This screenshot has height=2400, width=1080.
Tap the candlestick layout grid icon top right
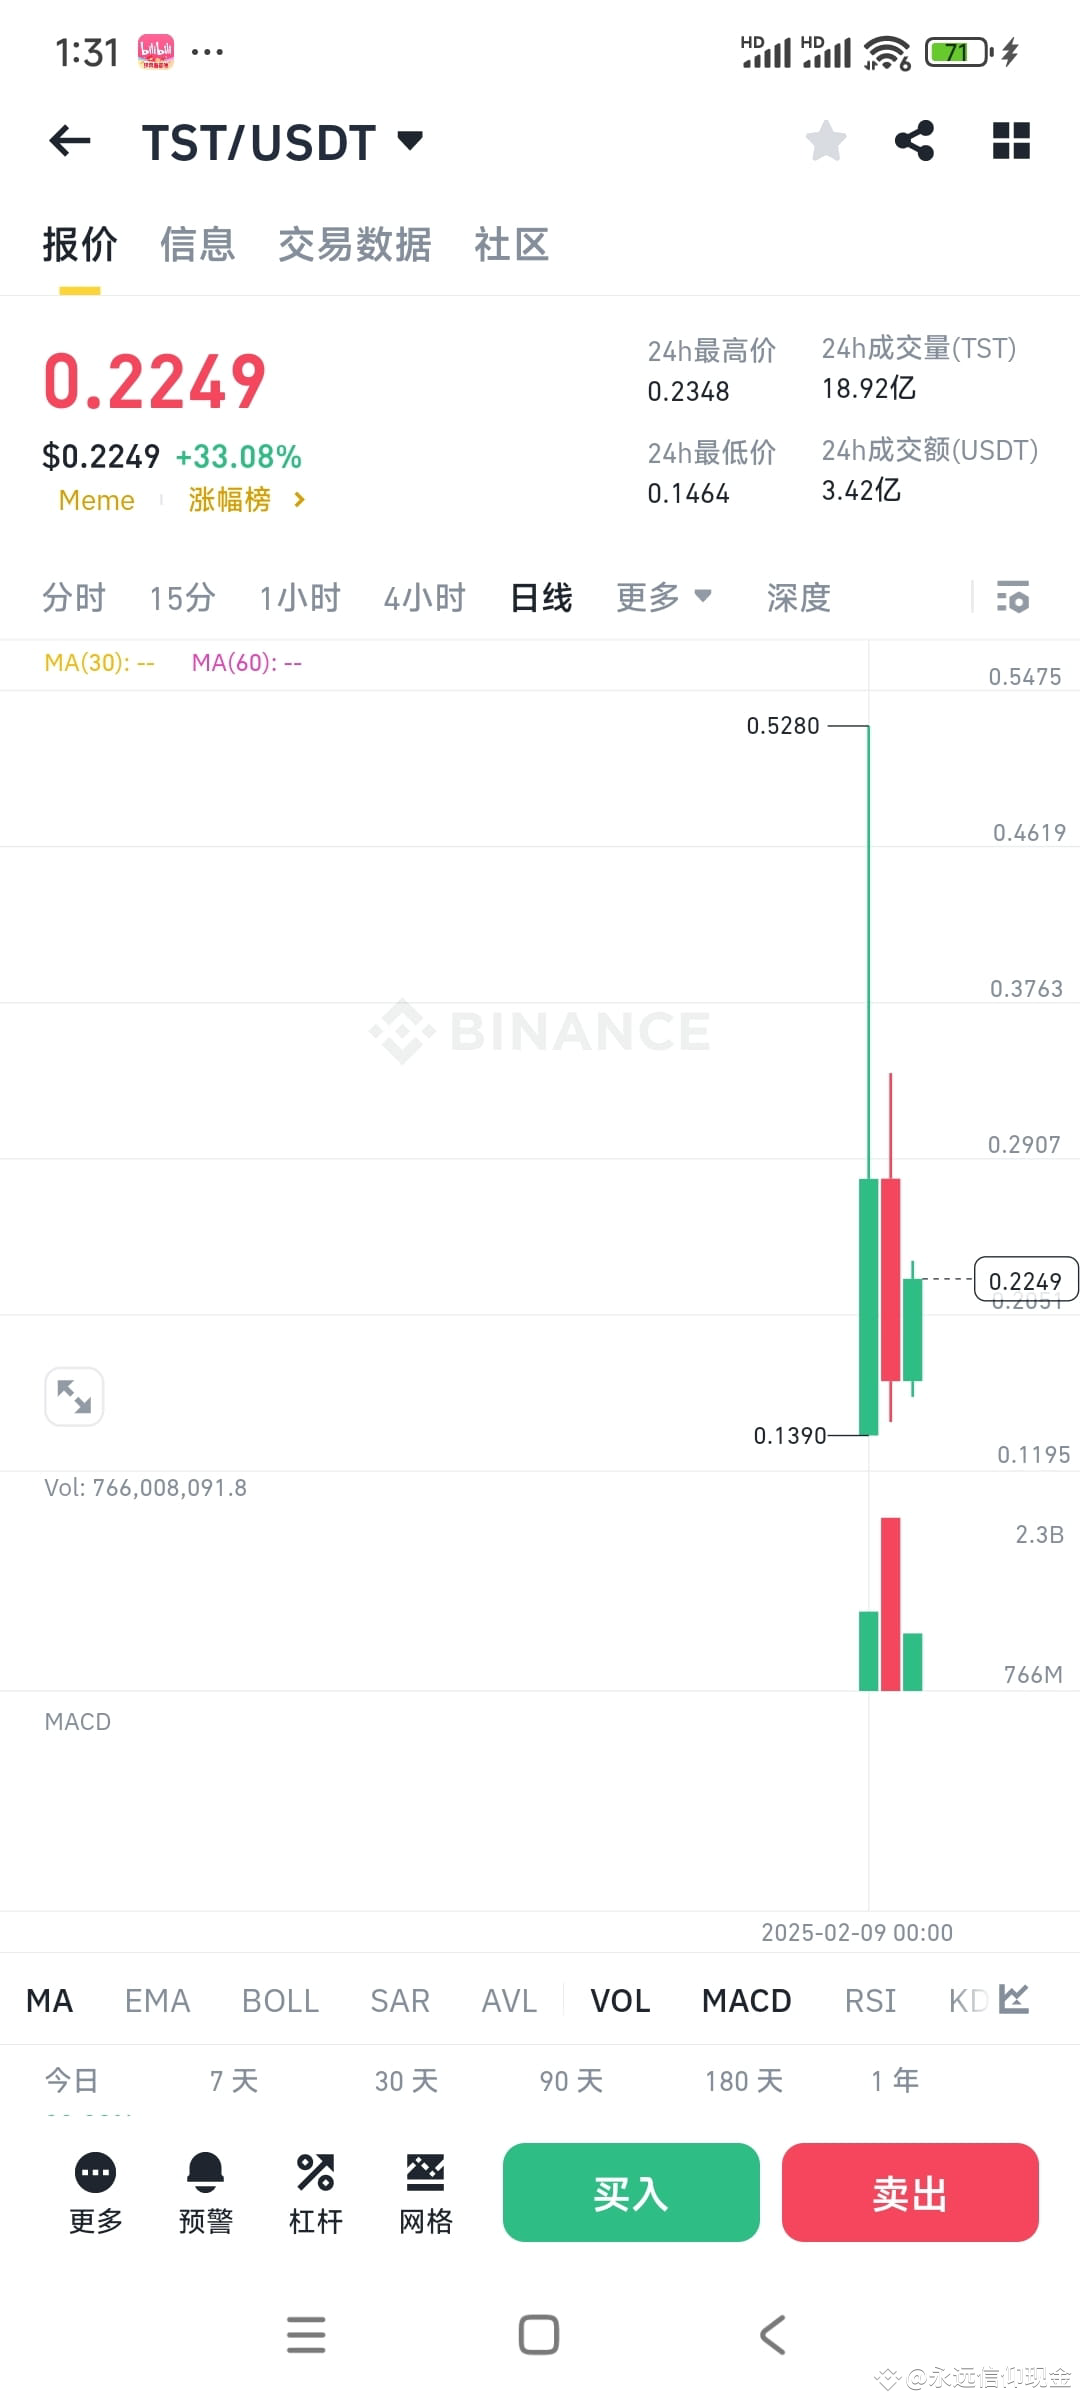pos(1011,141)
